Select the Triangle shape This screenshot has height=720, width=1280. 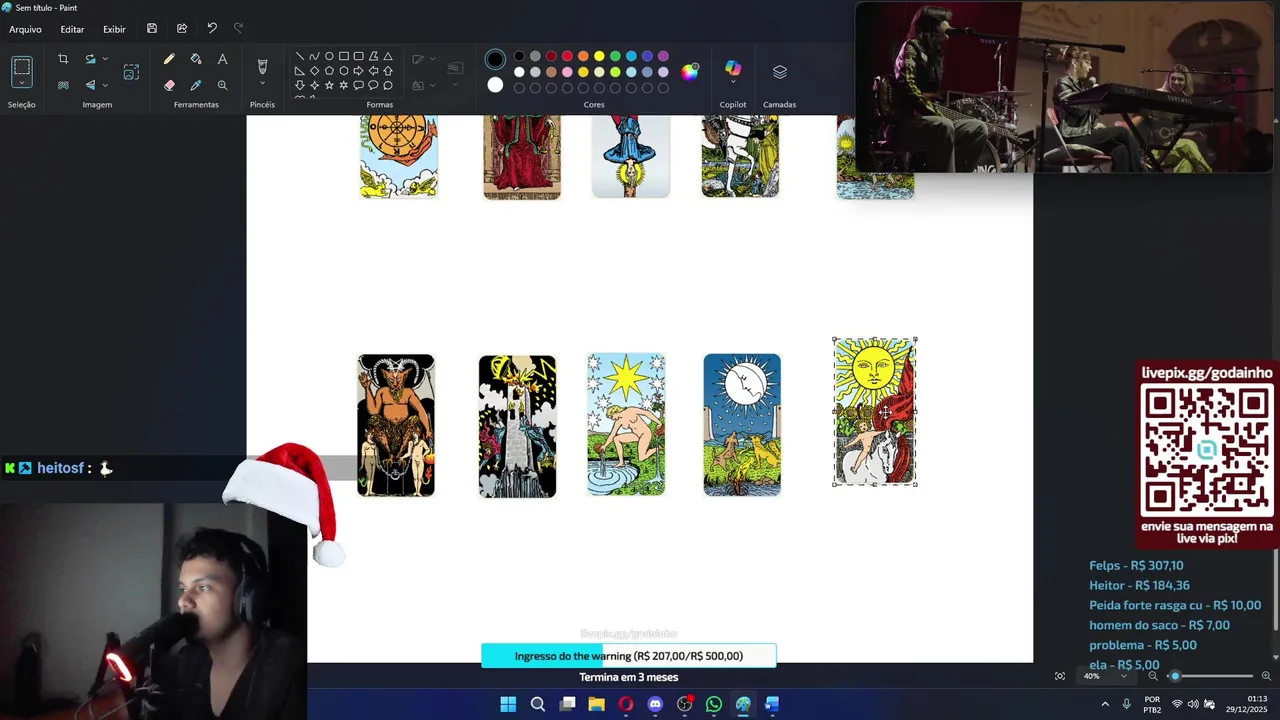click(x=388, y=56)
